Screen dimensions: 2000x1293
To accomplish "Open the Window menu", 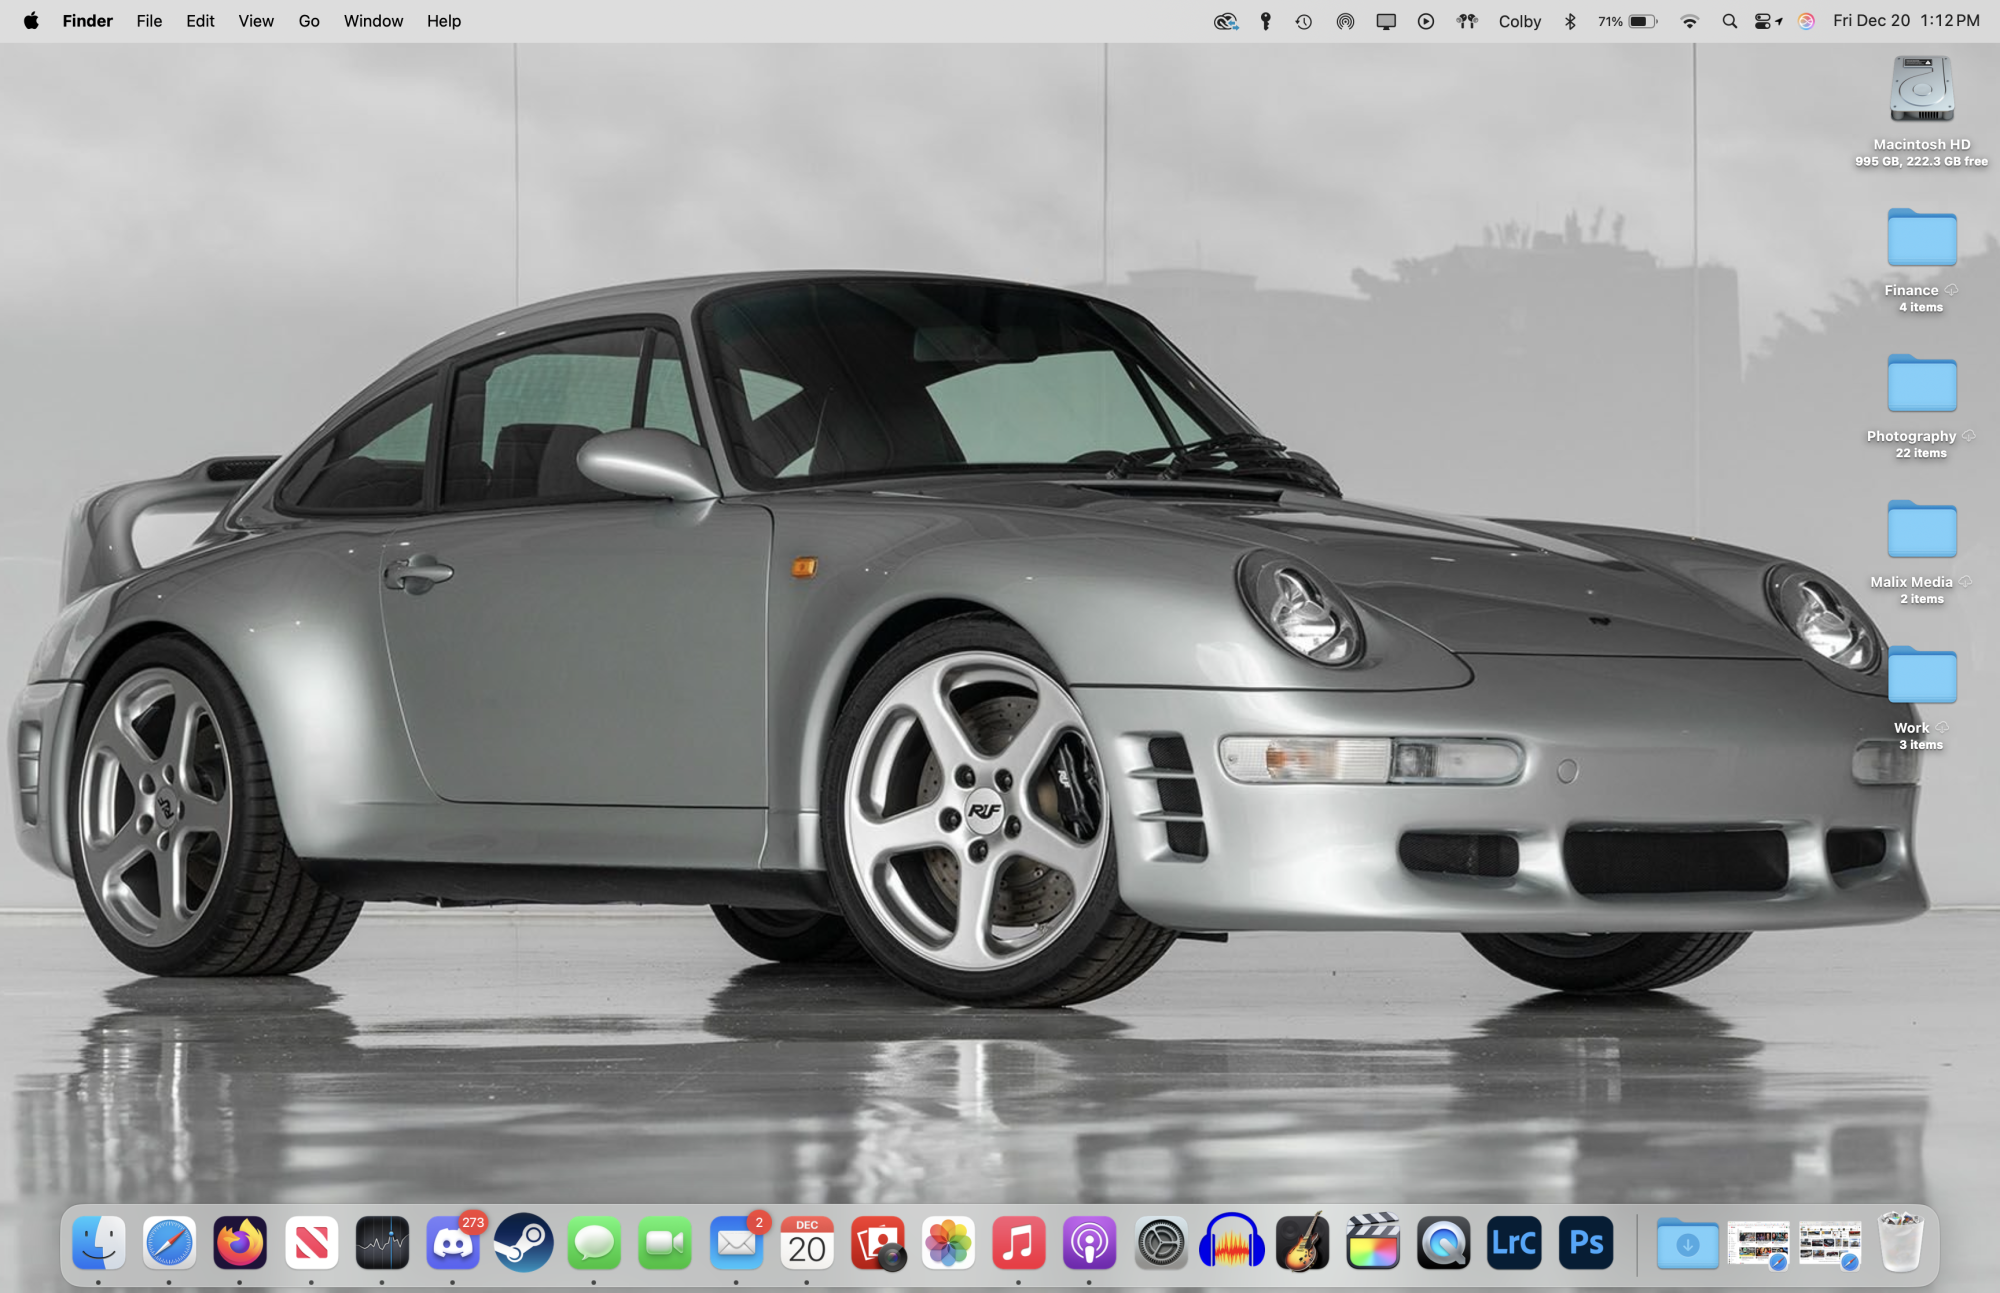I will coord(373,21).
